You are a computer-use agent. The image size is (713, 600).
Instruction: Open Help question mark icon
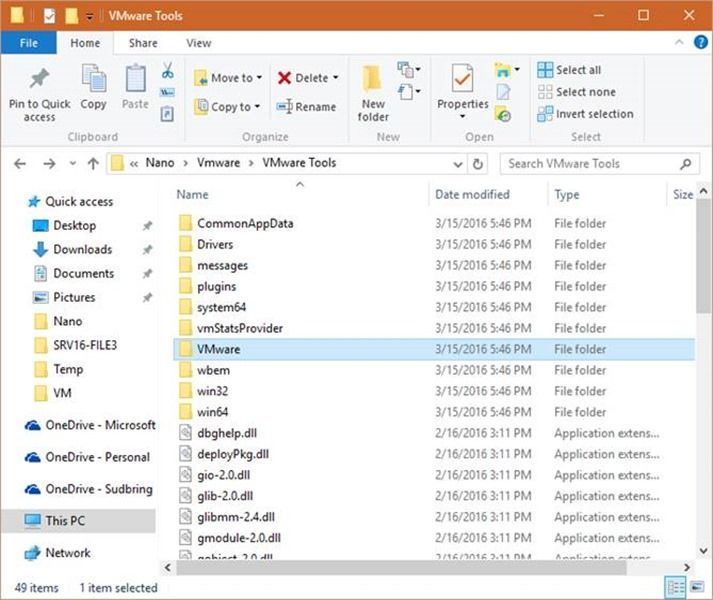[x=701, y=42]
